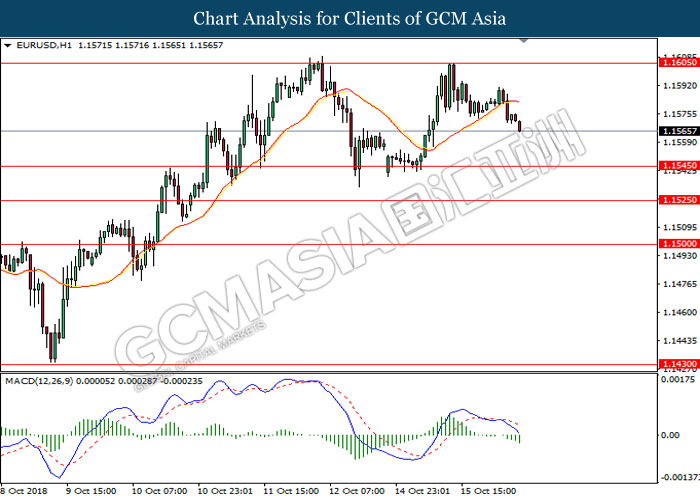Click the 1.15920 price scale value

680,85
